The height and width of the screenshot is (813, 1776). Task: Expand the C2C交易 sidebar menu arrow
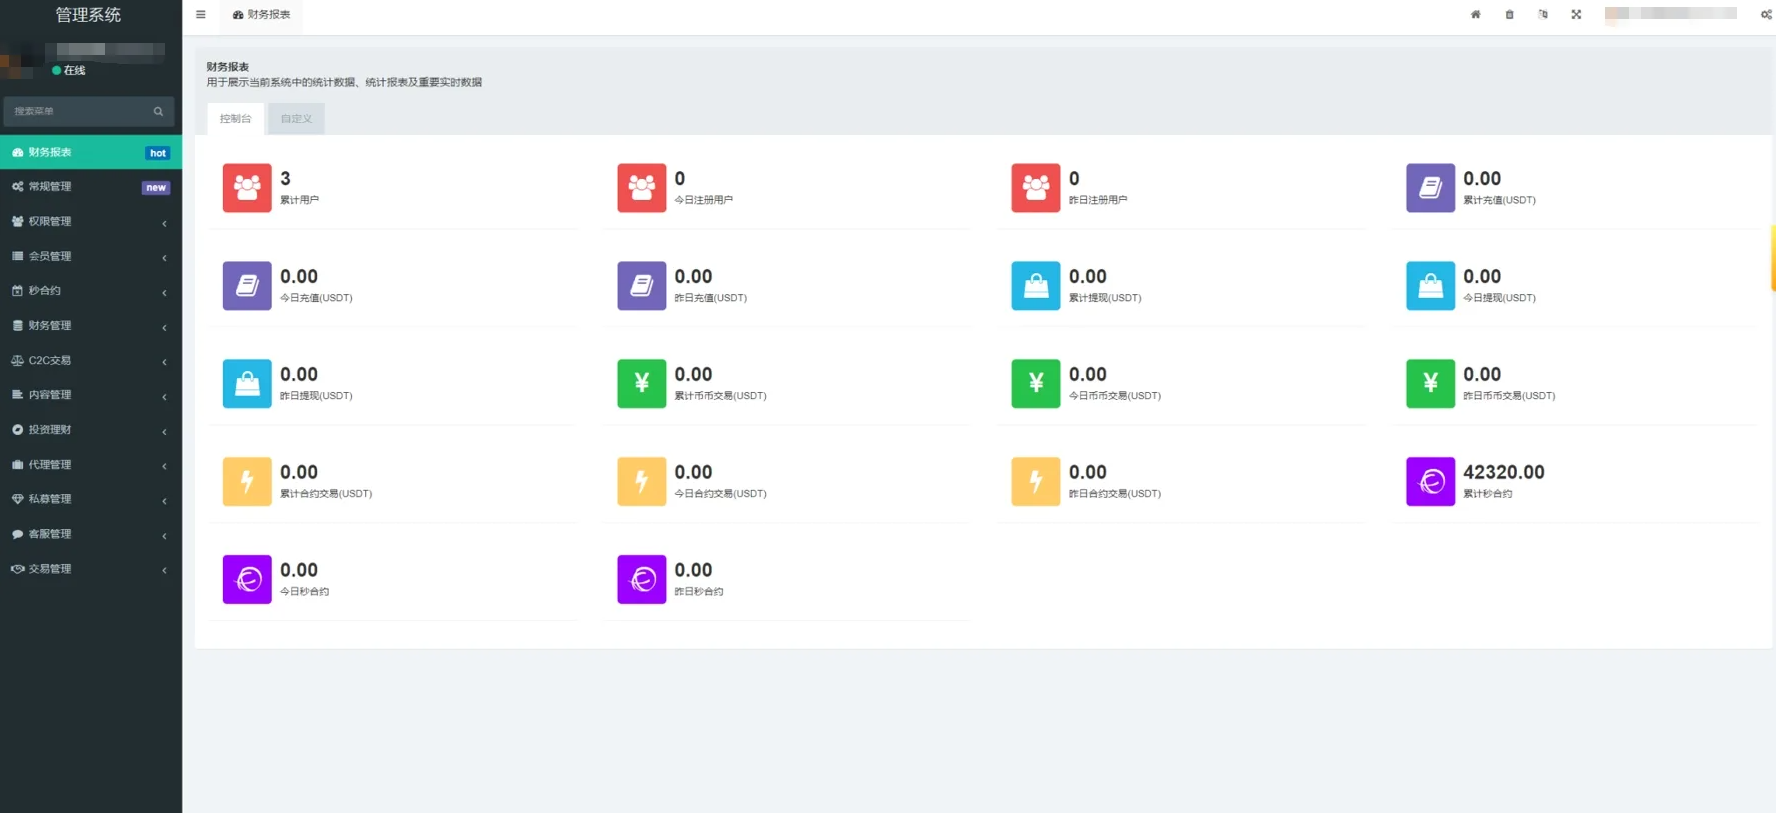(x=164, y=362)
